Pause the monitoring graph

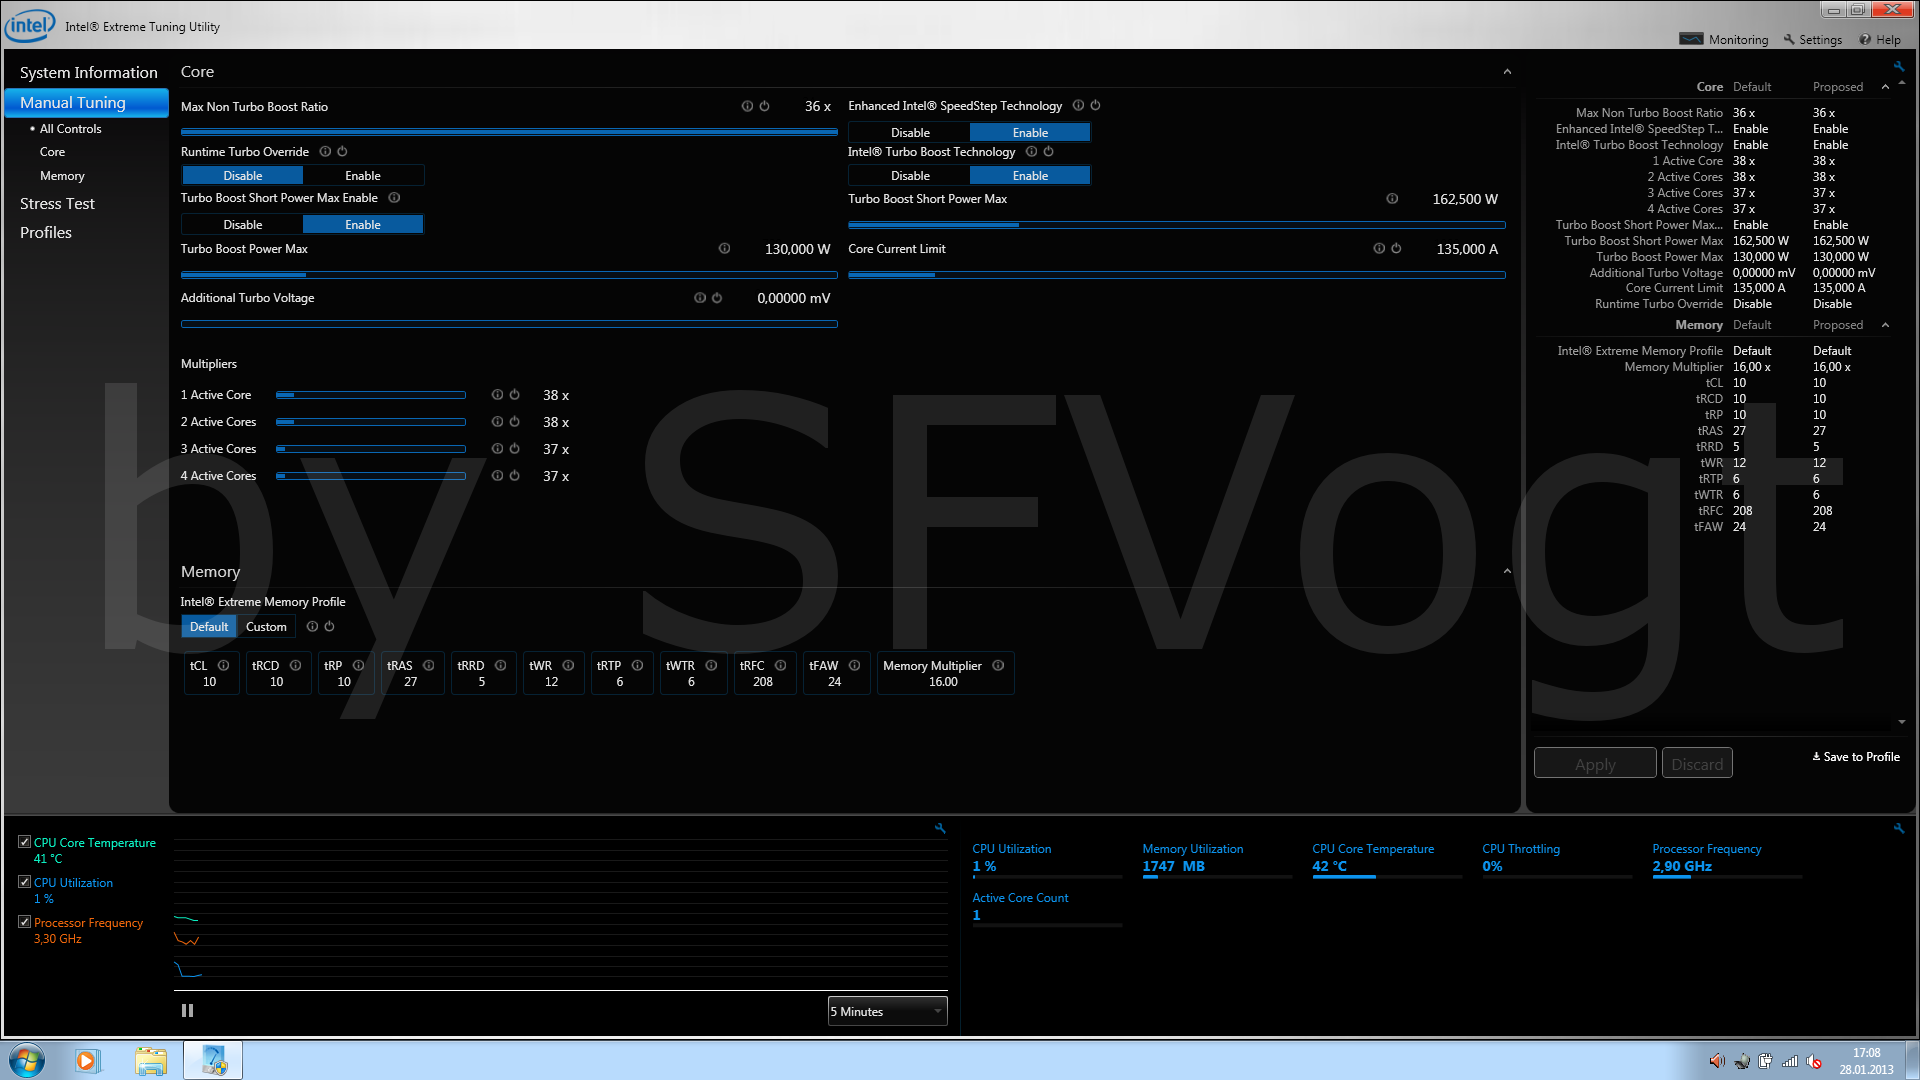187,1011
